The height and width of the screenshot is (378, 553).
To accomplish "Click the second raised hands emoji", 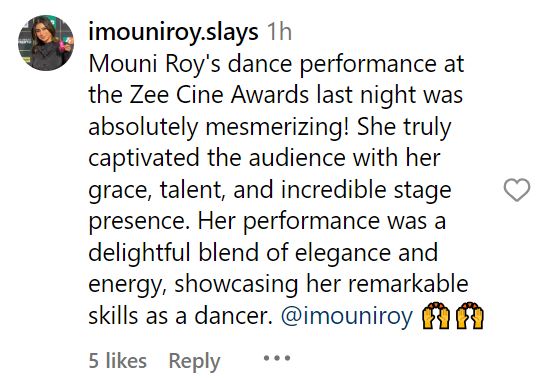I will [x=470, y=315].
